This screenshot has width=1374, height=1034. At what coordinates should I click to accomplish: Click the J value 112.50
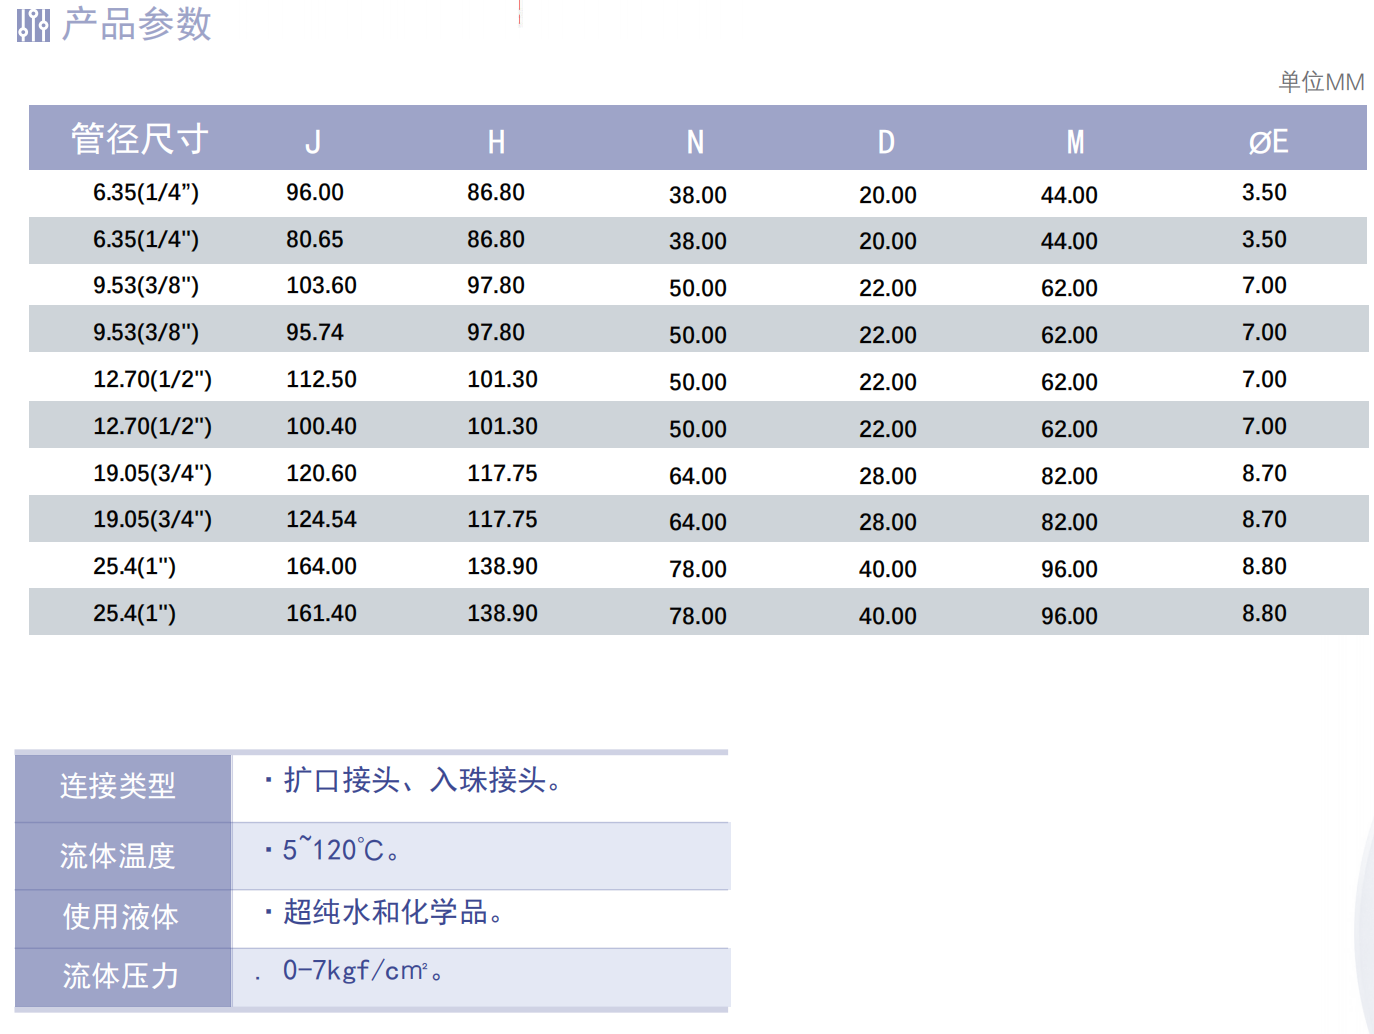pyautogui.click(x=321, y=379)
